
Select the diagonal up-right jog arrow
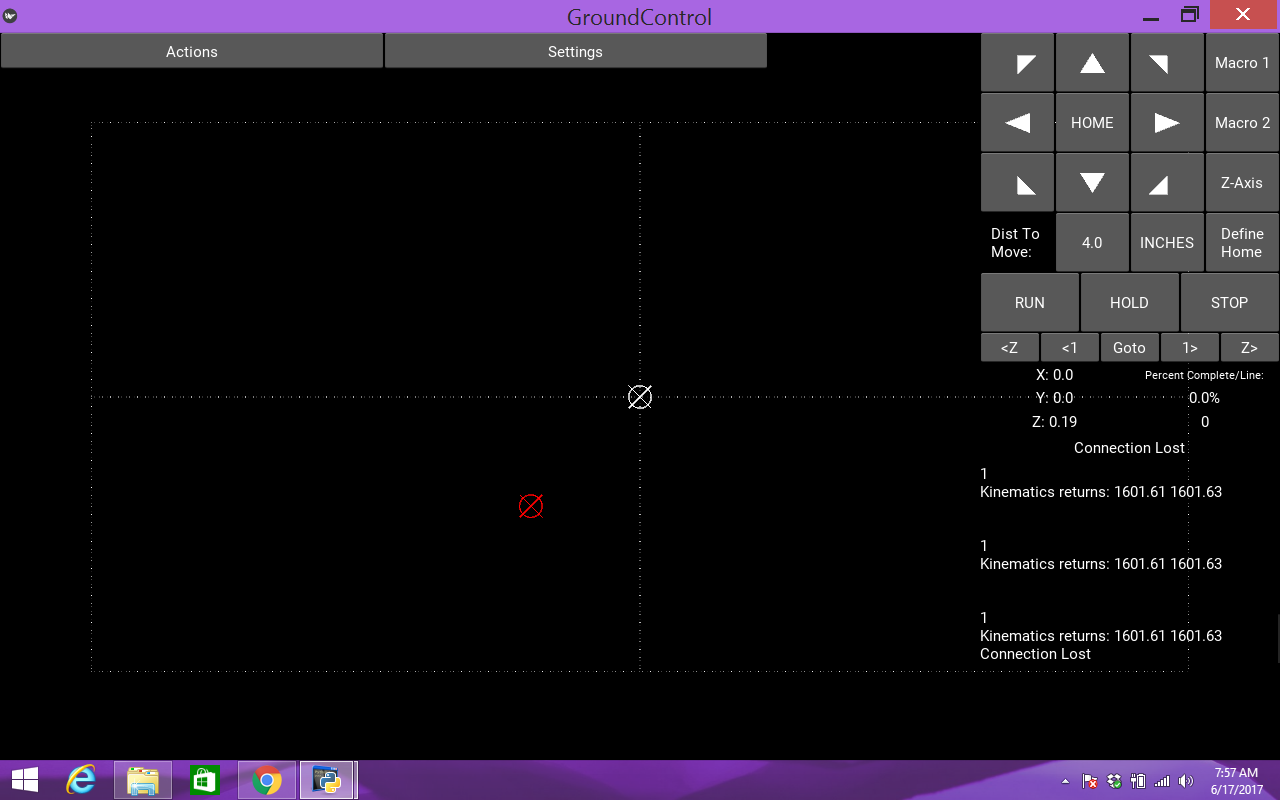1167,62
